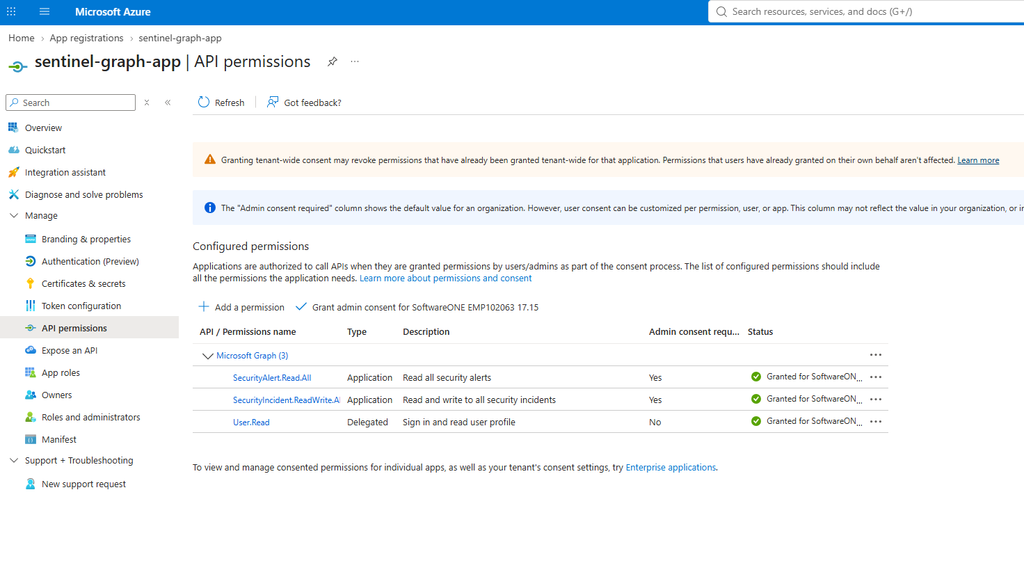The image size is (1024, 573).
Task: Click the Microsoft Azure logo text
Action: [112, 12]
